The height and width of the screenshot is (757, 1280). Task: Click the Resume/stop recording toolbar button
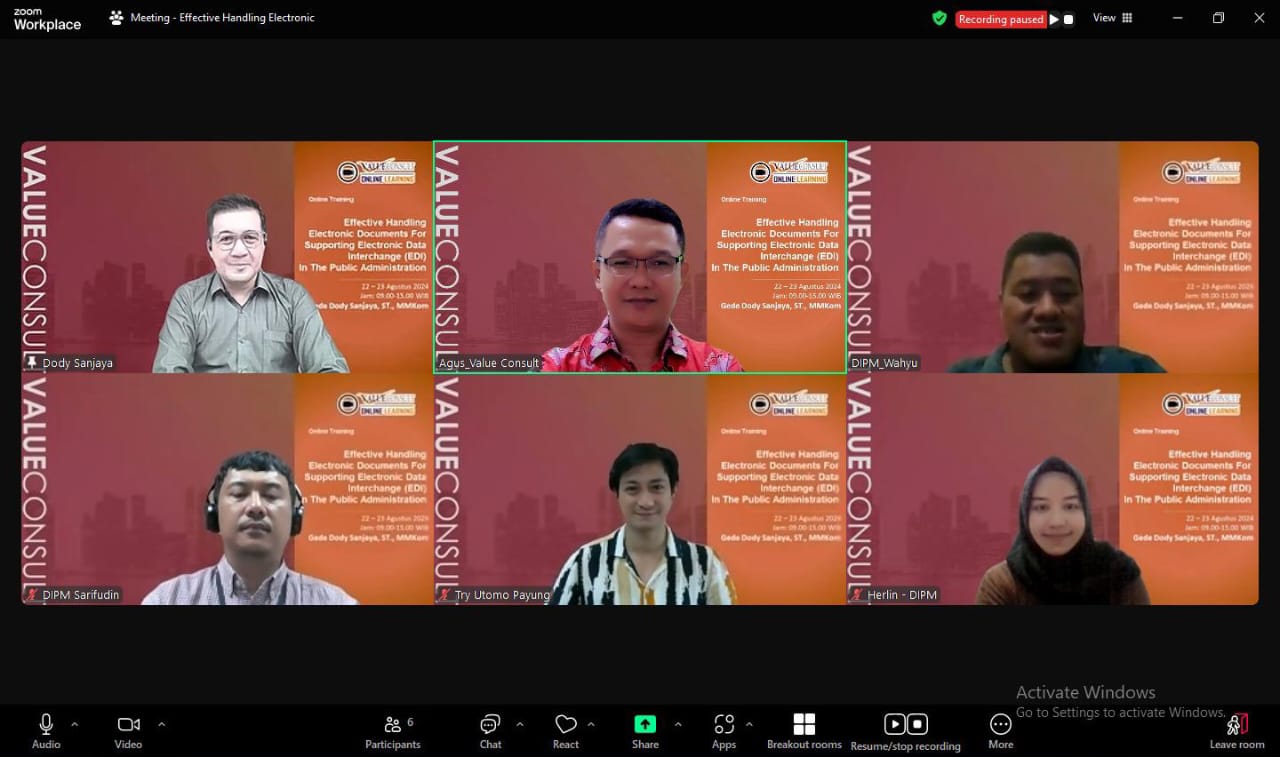(x=905, y=731)
